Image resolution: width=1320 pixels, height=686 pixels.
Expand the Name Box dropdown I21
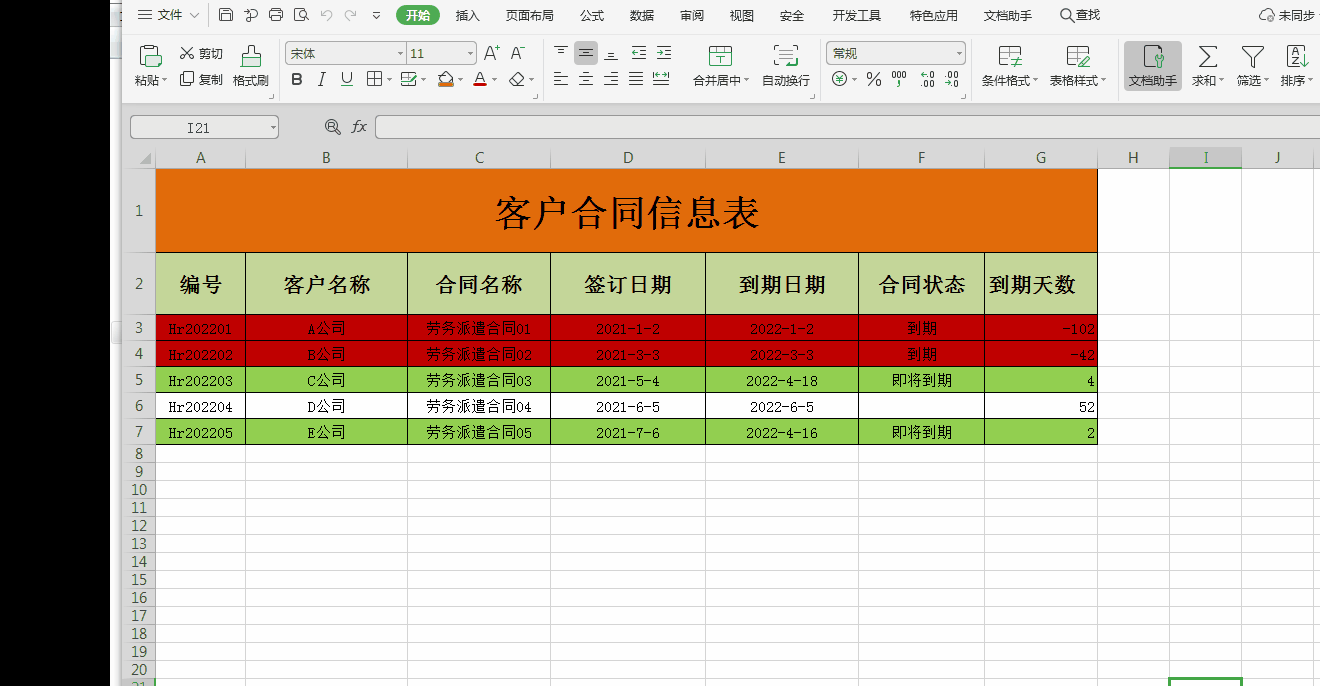(x=273, y=127)
